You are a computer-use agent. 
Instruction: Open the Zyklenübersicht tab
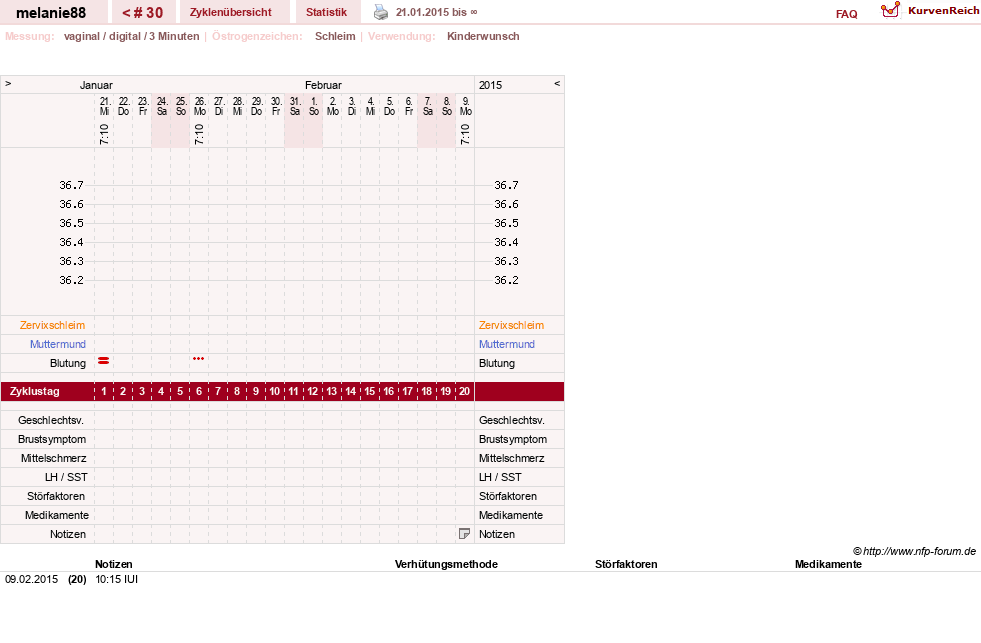[x=231, y=13]
